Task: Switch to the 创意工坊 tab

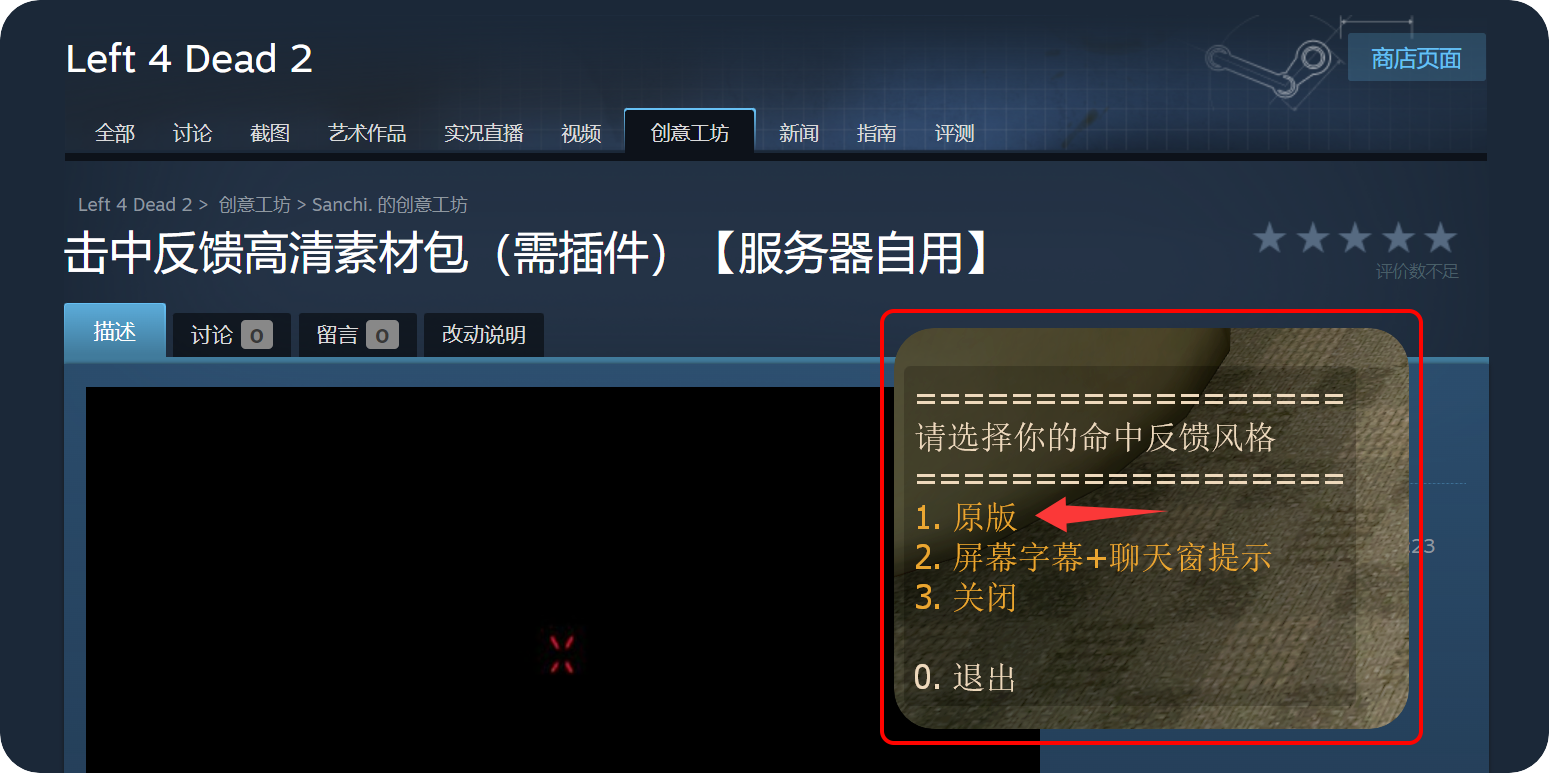Action: (x=690, y=133)
